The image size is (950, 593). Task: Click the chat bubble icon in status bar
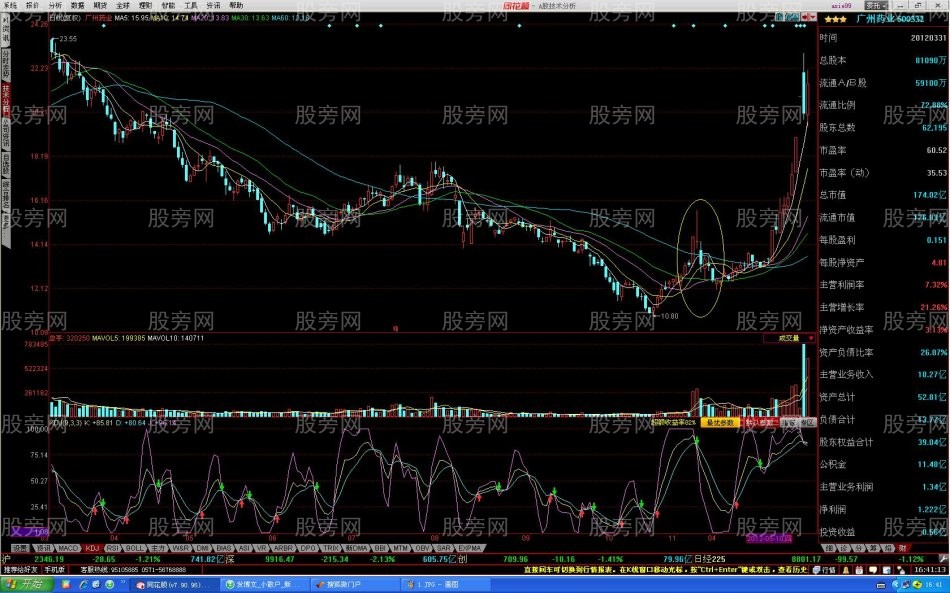pos(873,570)
